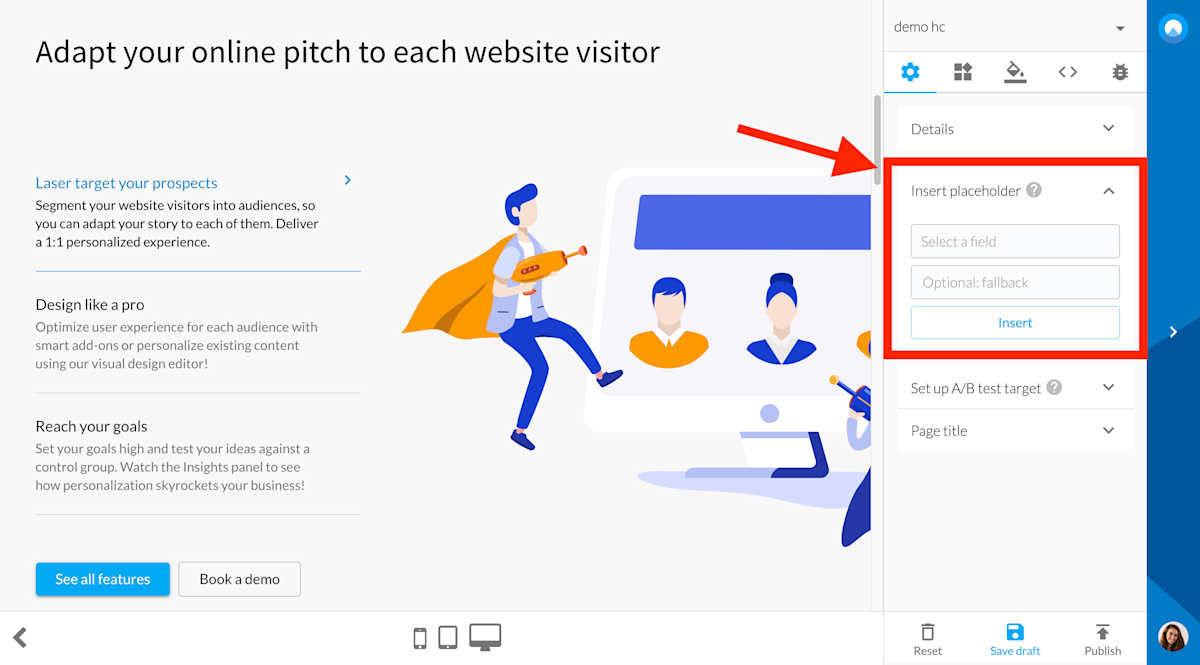Switch to desktop monitor preview
The image size is (1200, 665).
click(x=485, y=637)
